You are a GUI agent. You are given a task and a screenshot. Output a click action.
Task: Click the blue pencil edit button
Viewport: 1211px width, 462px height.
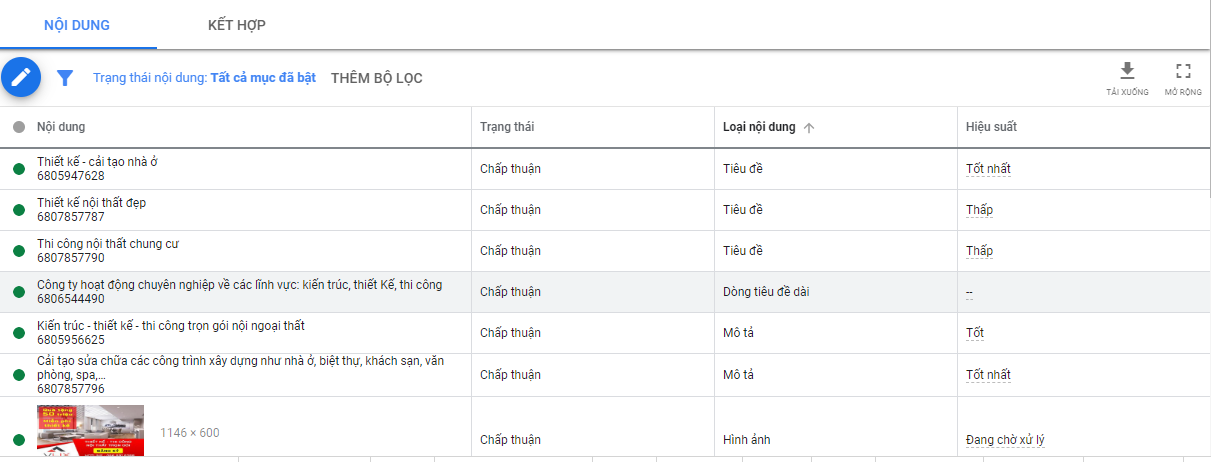(21, 77)
